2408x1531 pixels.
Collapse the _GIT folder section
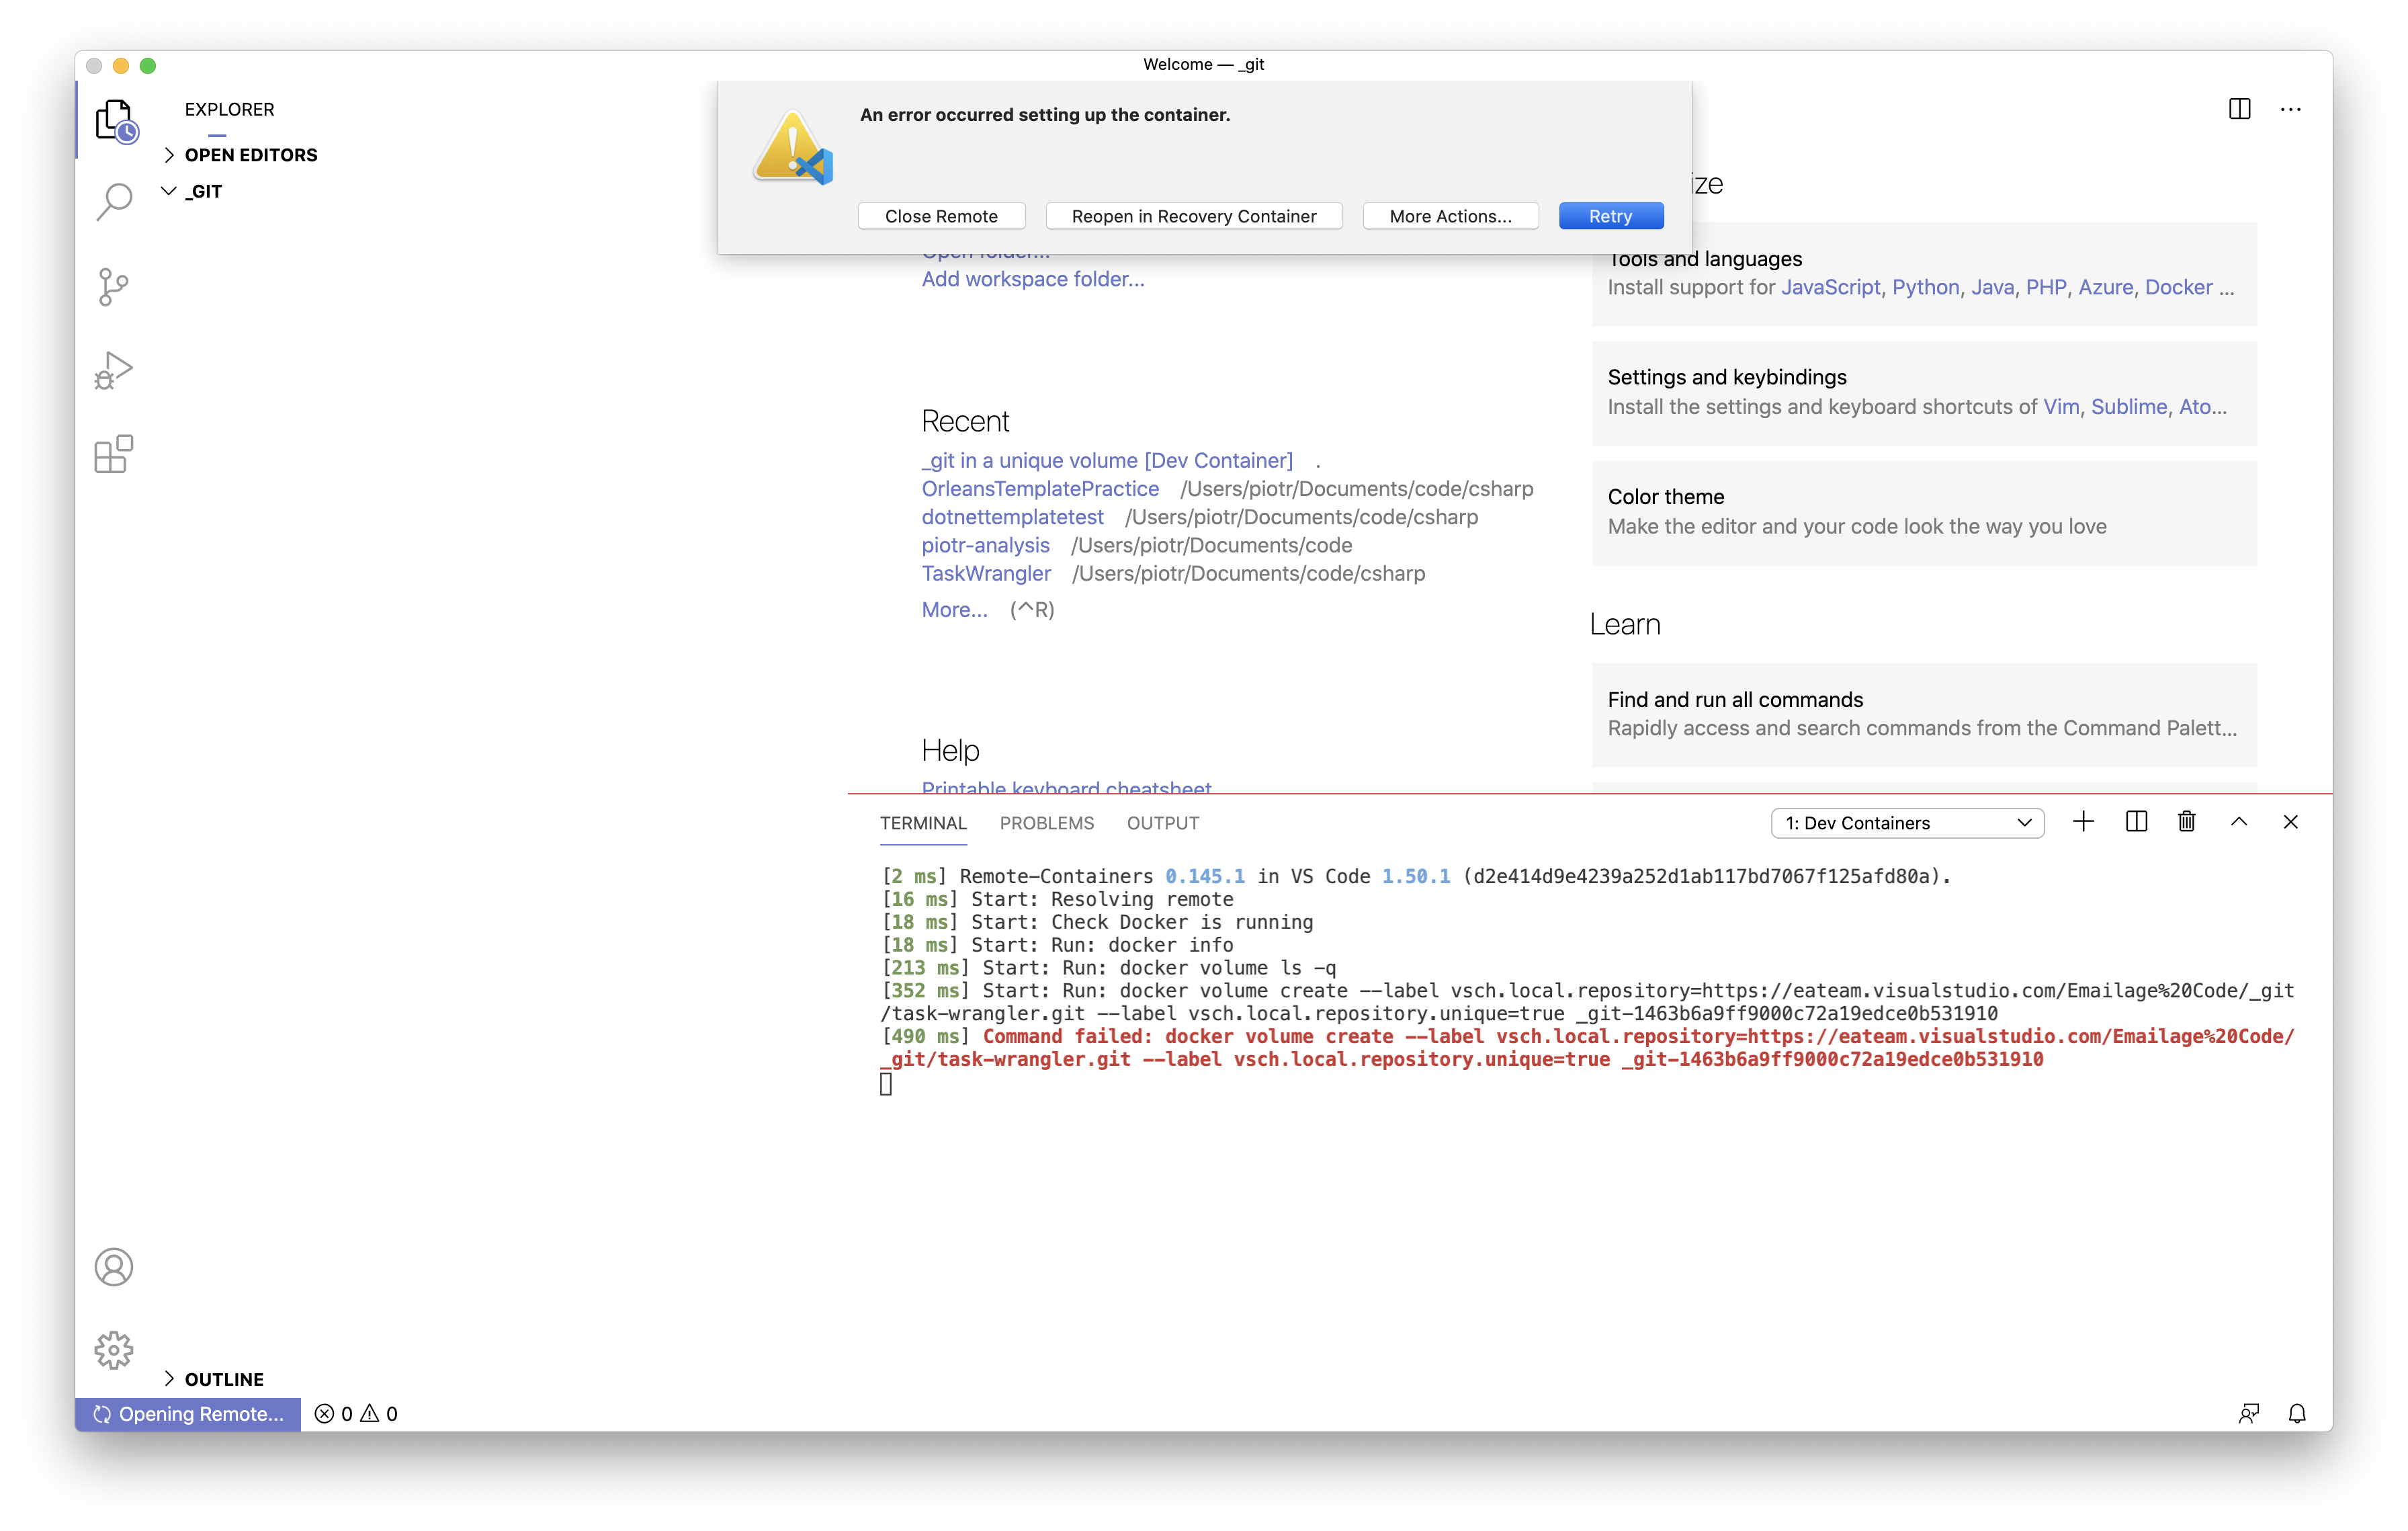point(168,191)
